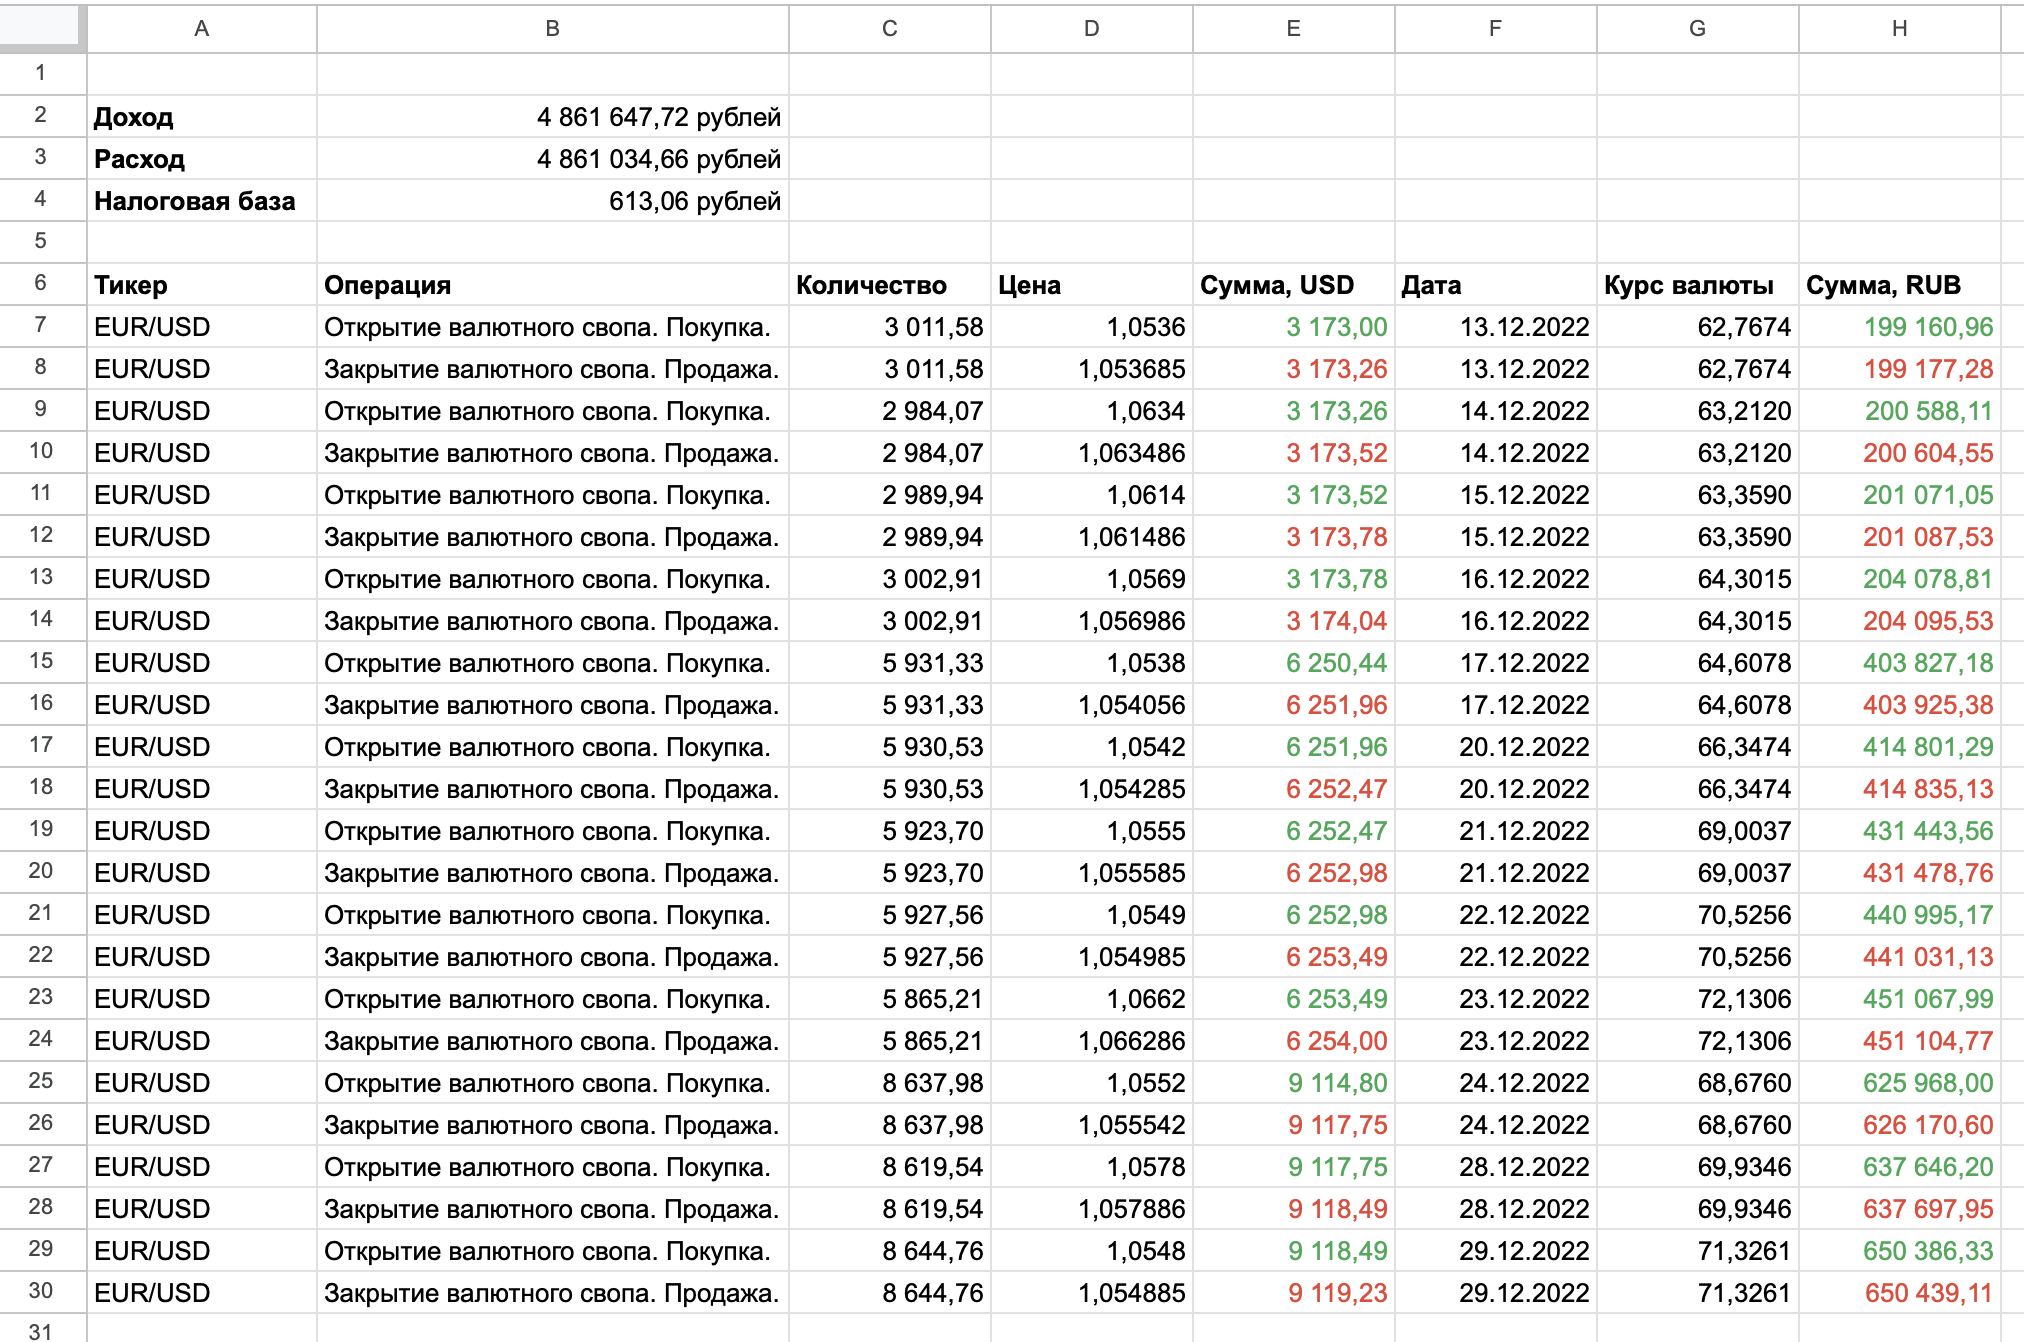Select date '16.12.2022' in row 13
The width and height of the screenshot is (2024, 1342).
tap(1496, 579)
